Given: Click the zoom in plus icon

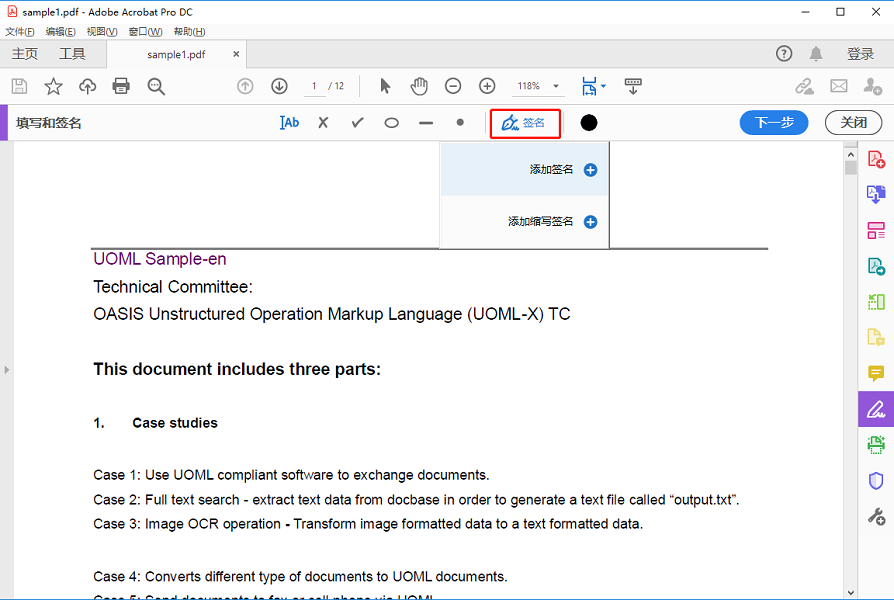Looking at the screenshot, I should tap(487, 86).
